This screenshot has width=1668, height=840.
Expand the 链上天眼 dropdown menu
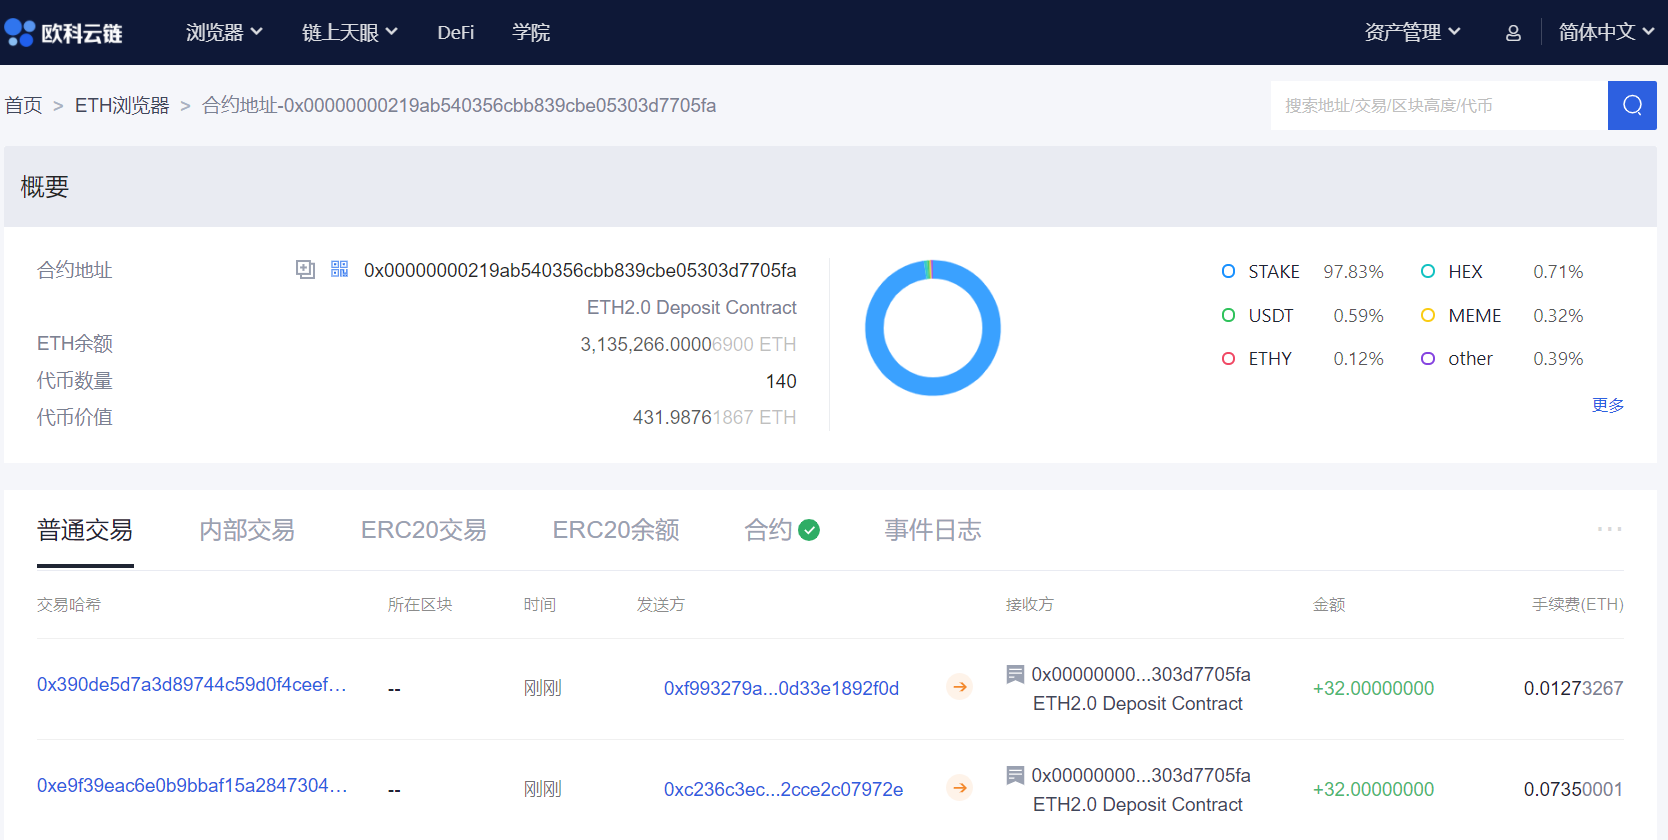pyautogui.click(x=350, y=33)
